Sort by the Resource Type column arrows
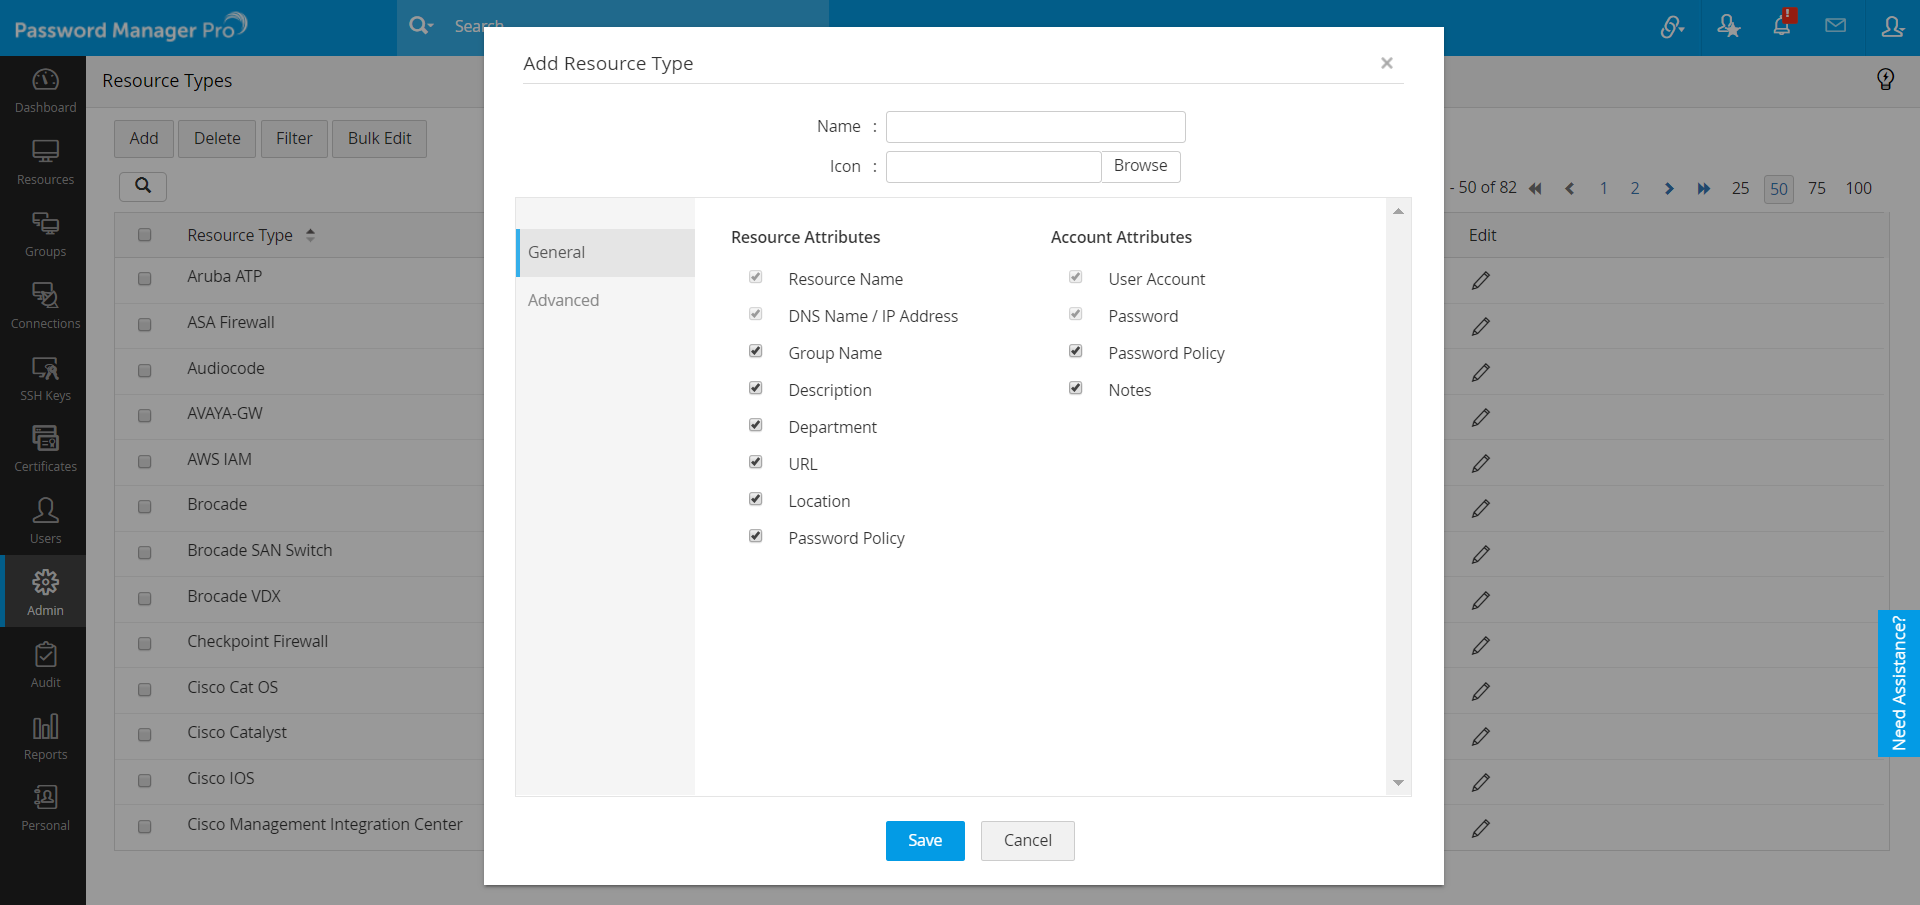Image resolution: width=1920 pixels, height=905 pixels. tap(310, 235)
